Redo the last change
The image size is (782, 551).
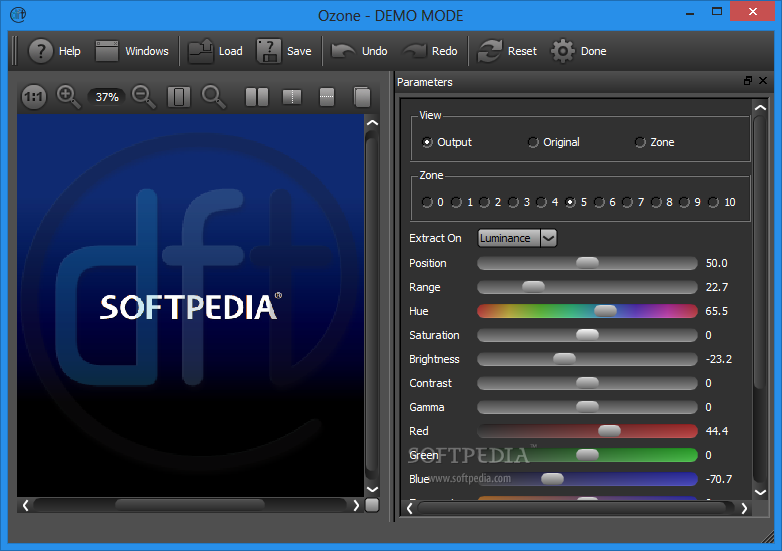coord(430,51)
